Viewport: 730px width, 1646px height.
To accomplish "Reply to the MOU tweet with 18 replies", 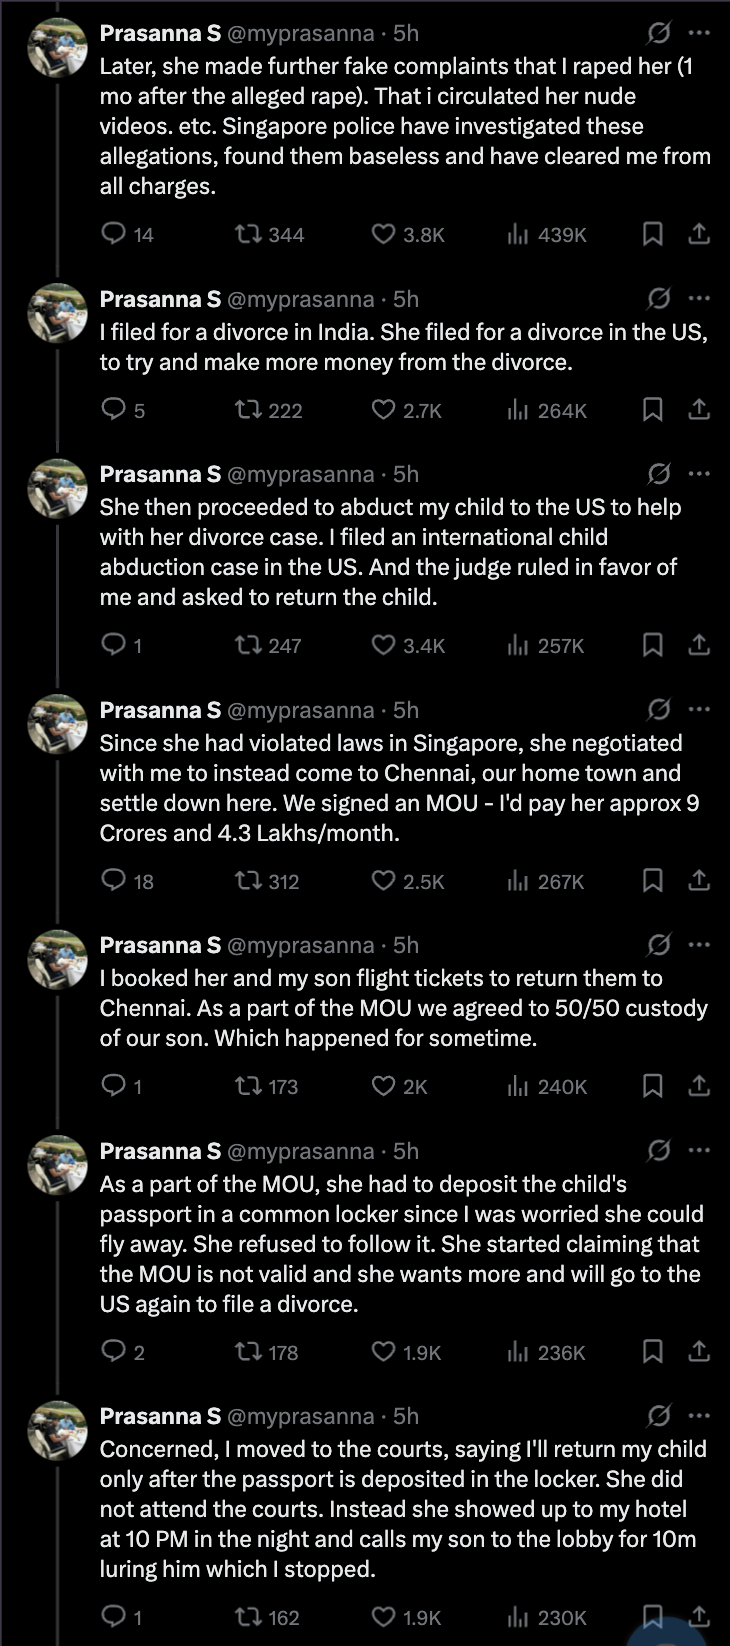I will pos(114,880).
